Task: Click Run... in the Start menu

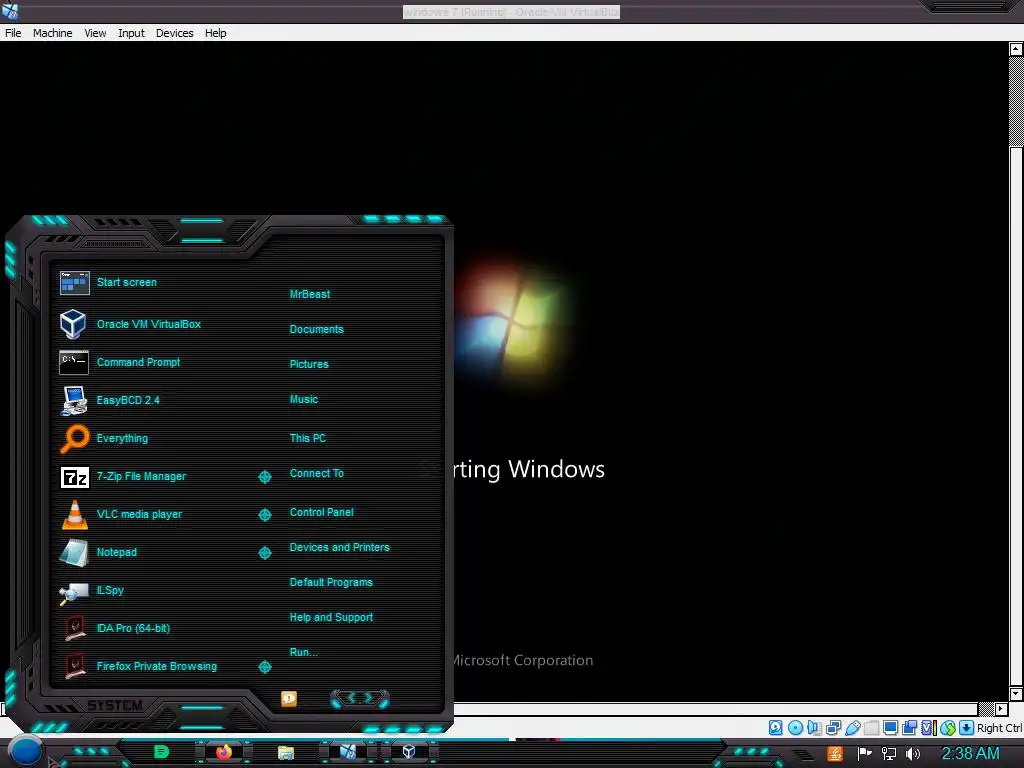Action: (x=304, y=652)
